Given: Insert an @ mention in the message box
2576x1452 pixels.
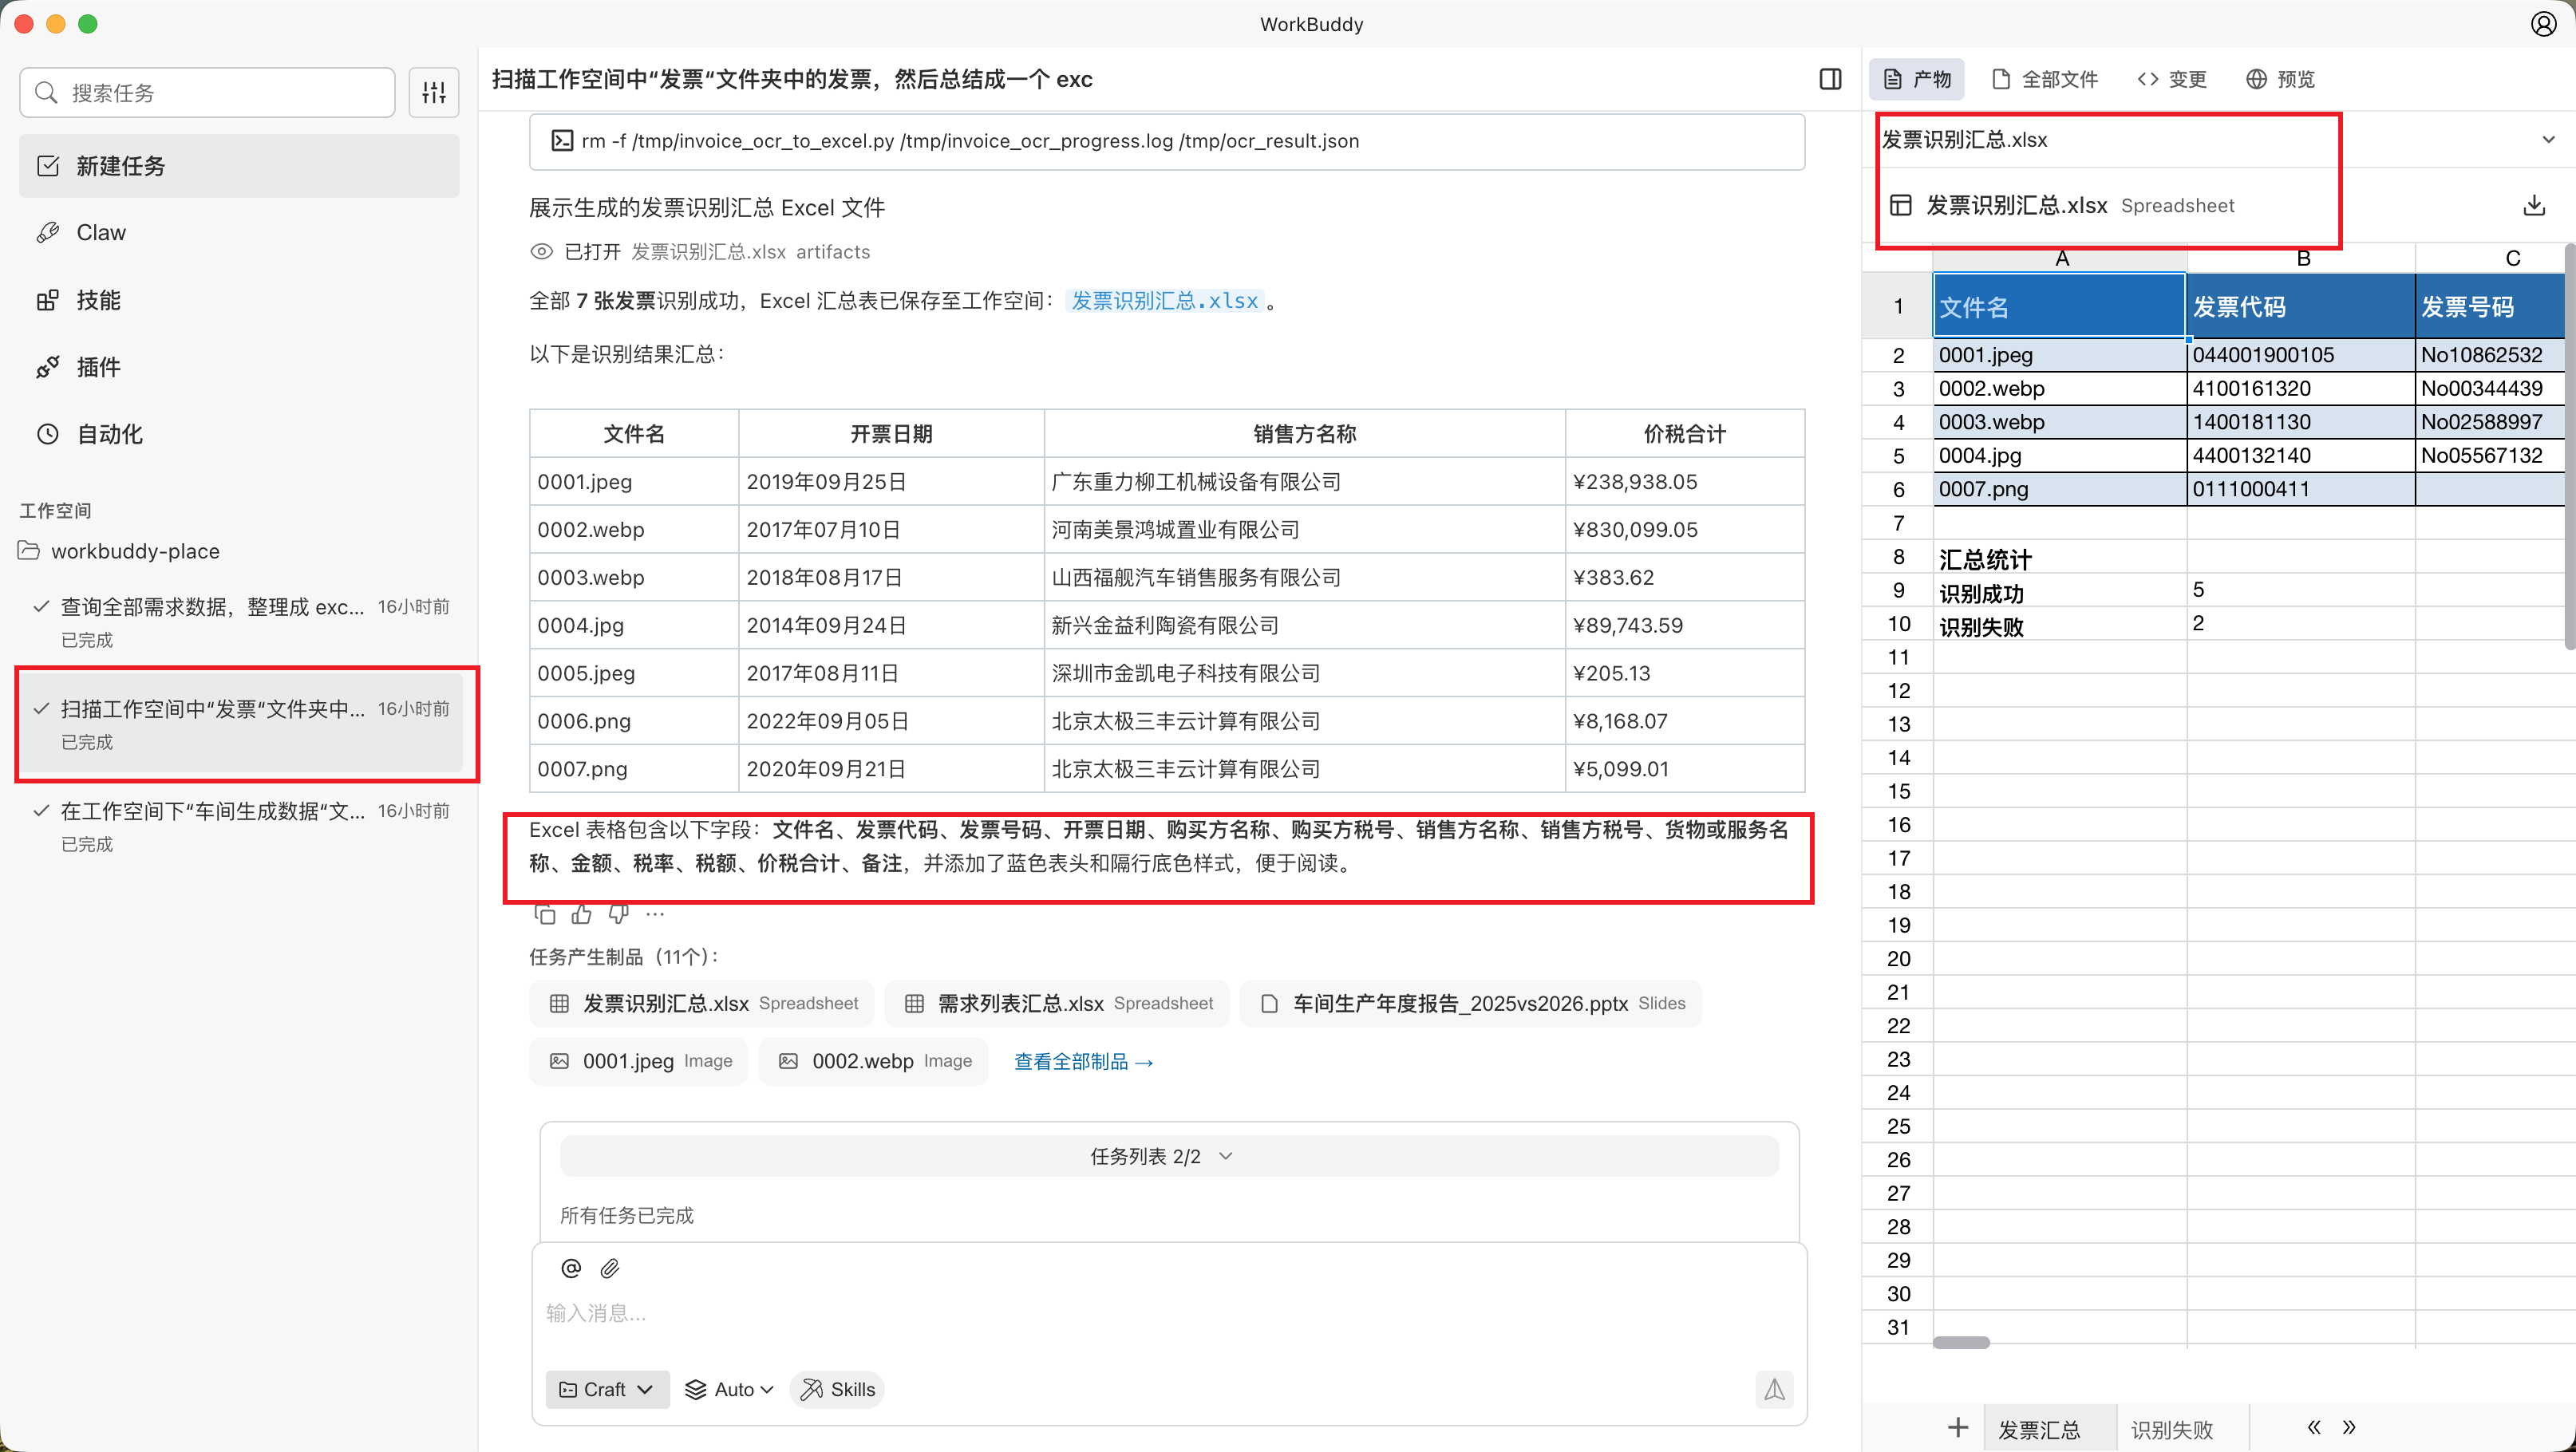Looking at the screenshot, I should pos(571,1268).
